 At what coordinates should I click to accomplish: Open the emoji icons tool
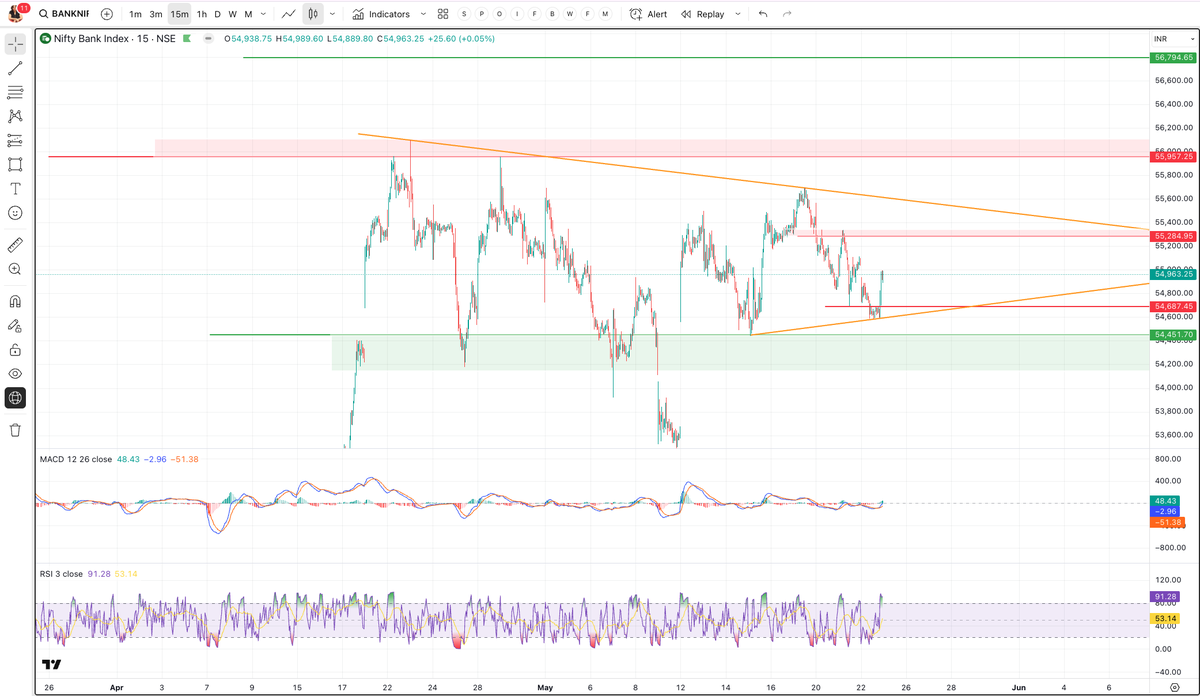point(15,213)
